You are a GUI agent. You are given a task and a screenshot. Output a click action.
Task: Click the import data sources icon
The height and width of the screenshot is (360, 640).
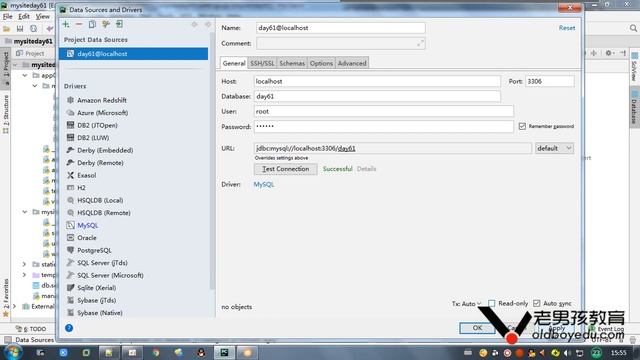coord(119,24)
